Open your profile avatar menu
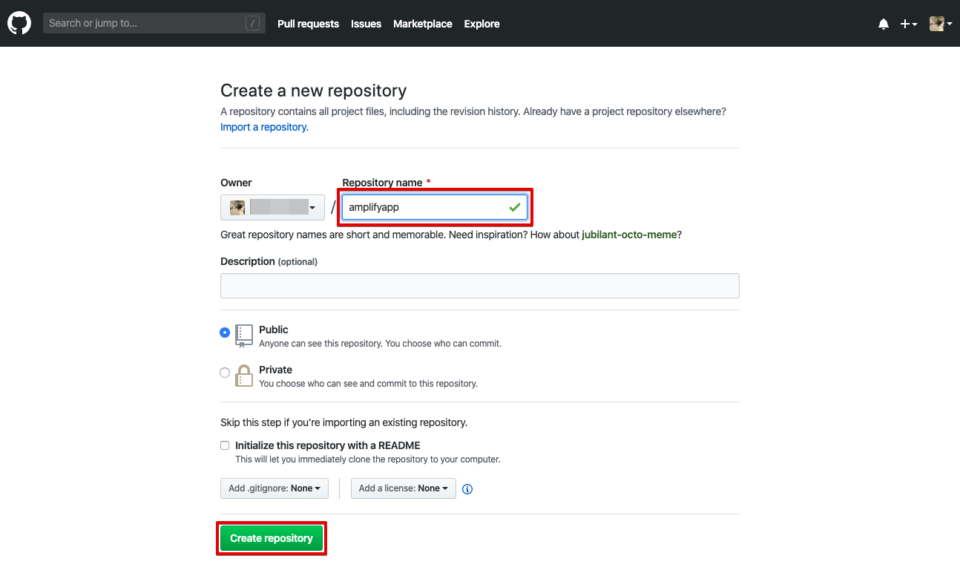The height and width of the screenshot is (576, 960). click(935, 23)
